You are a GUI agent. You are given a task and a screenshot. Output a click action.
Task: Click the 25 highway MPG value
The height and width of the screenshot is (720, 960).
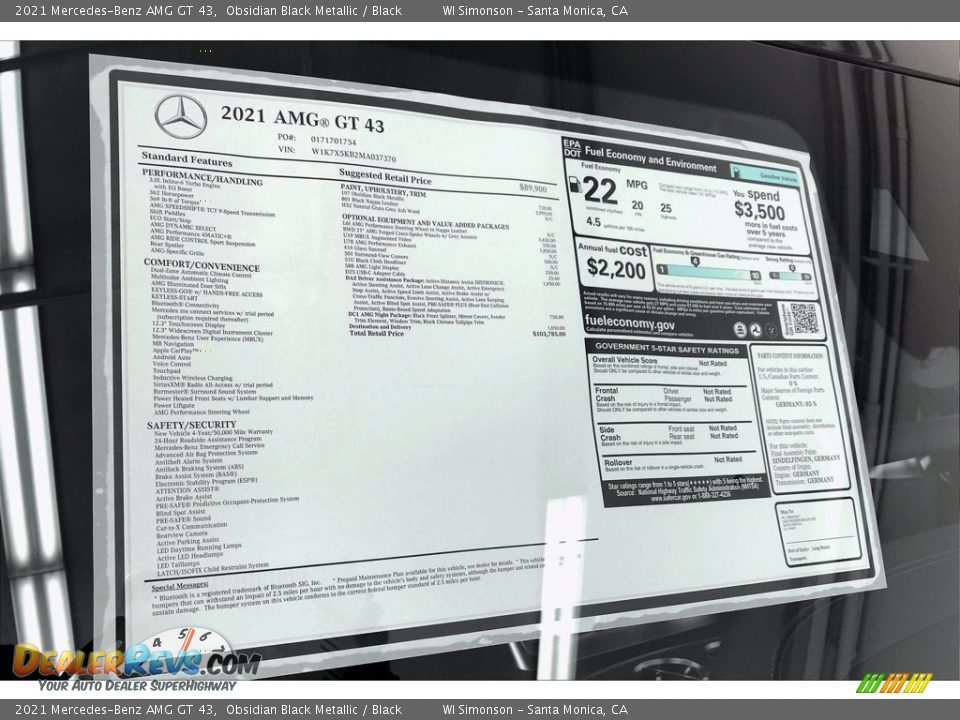[666, 208]
